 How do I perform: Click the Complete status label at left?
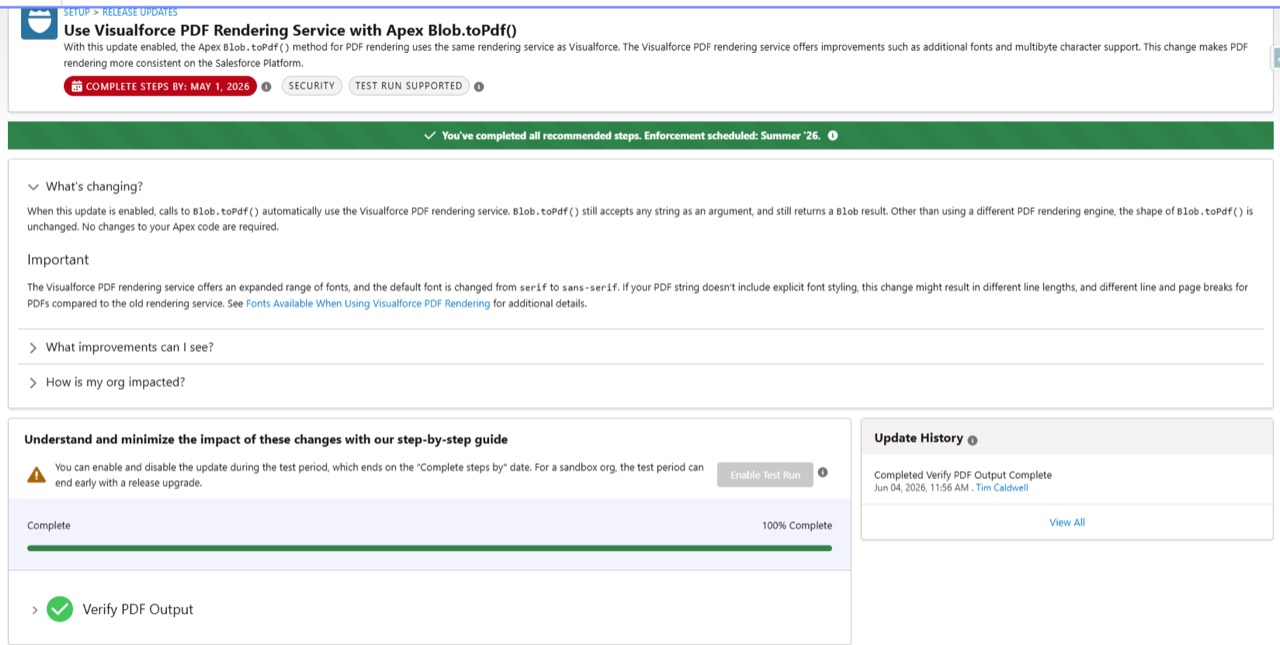coord(49,525)
